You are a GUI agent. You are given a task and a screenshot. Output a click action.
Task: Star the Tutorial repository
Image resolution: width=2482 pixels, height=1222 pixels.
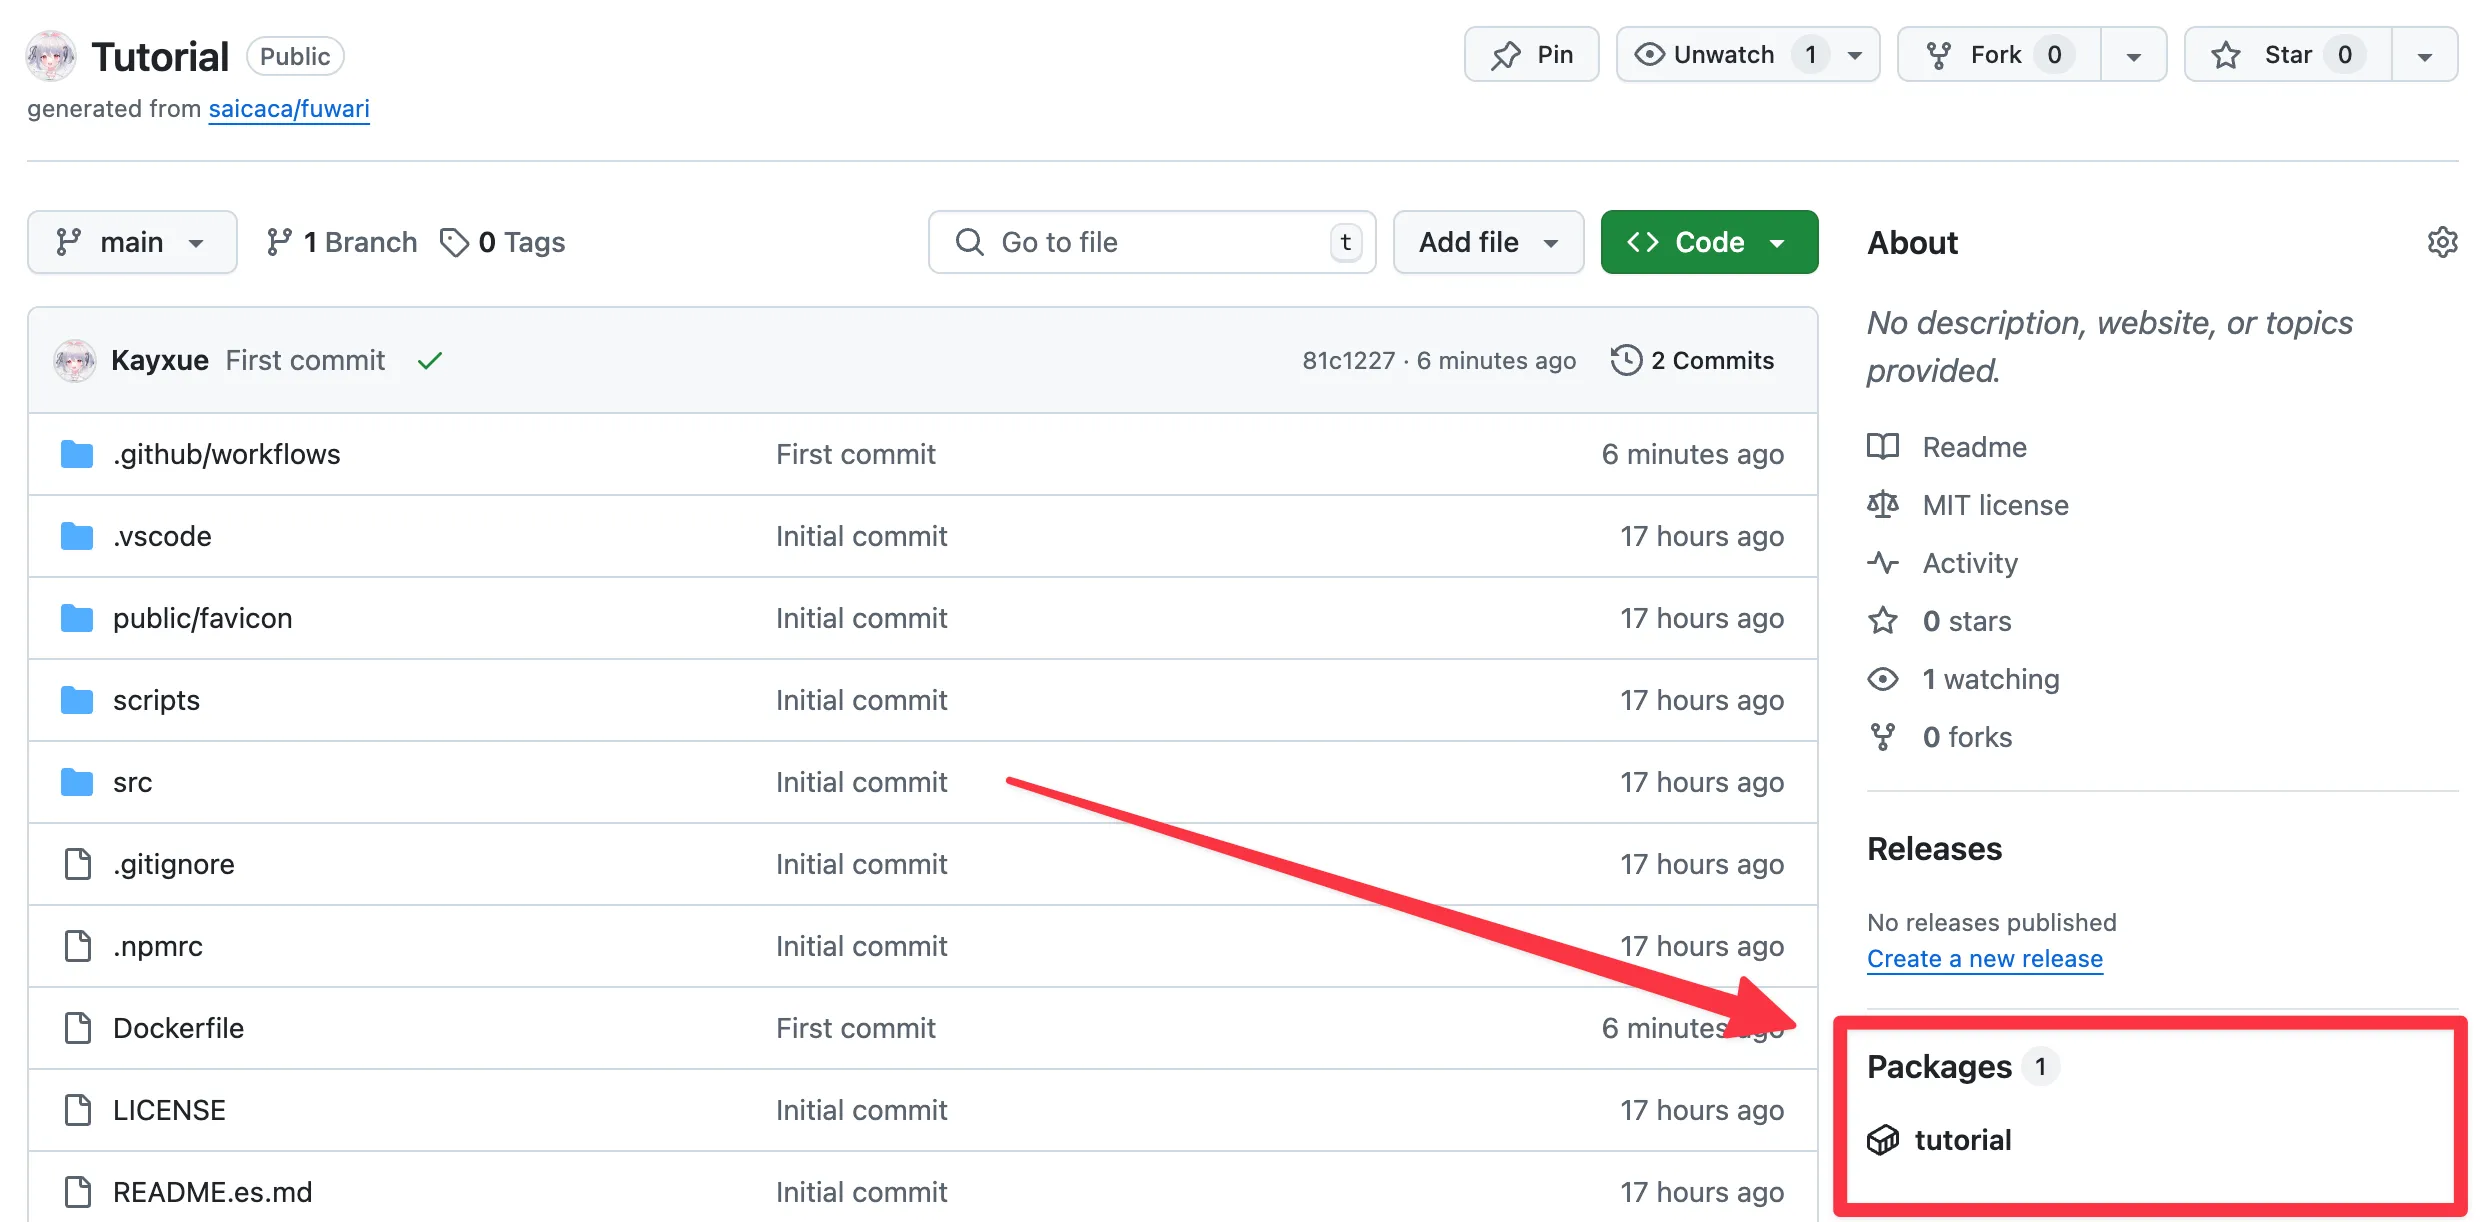point(2288,54)
